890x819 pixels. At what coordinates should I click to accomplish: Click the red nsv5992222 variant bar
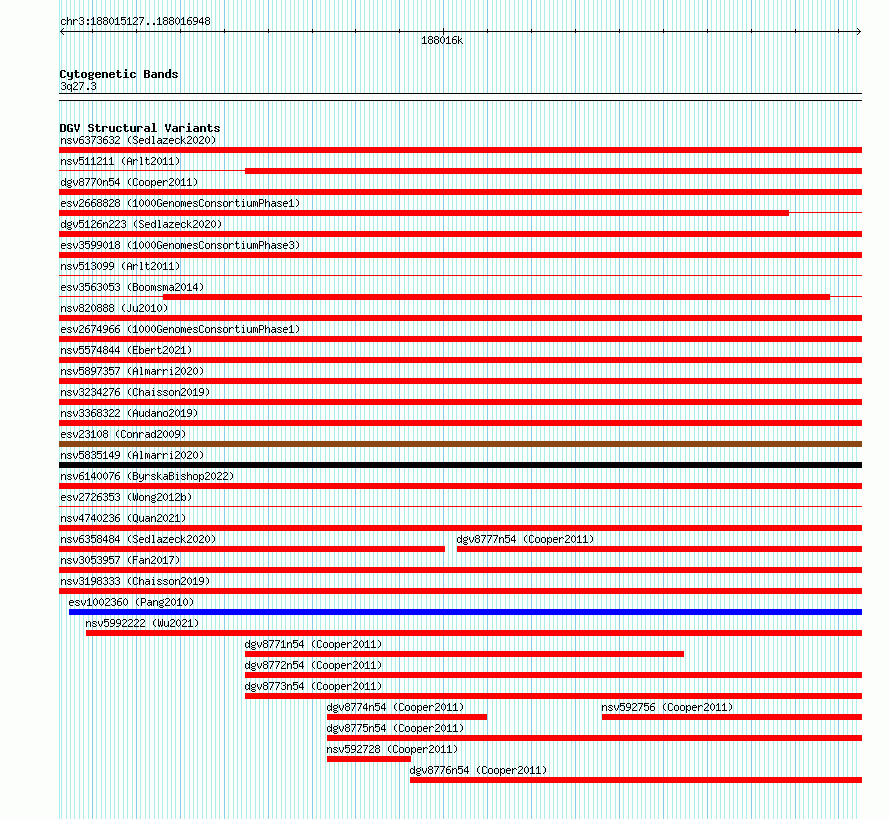474,633
